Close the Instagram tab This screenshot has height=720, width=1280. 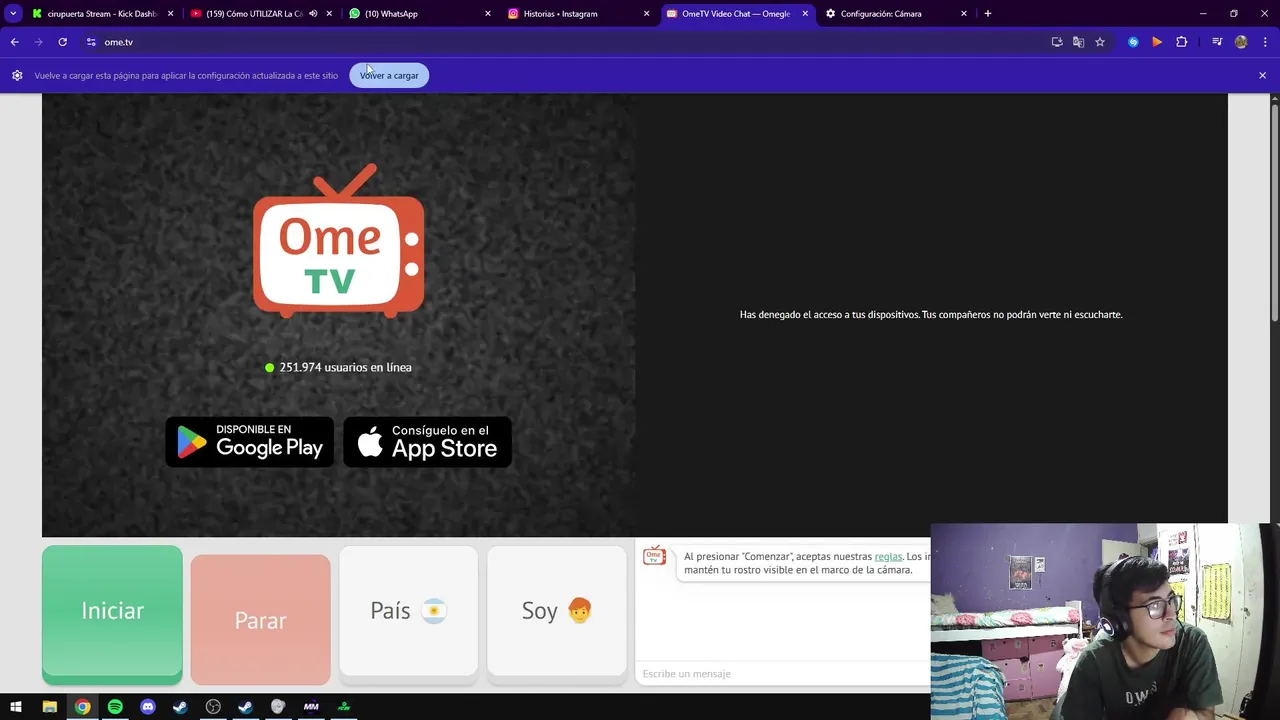[646, 14]
